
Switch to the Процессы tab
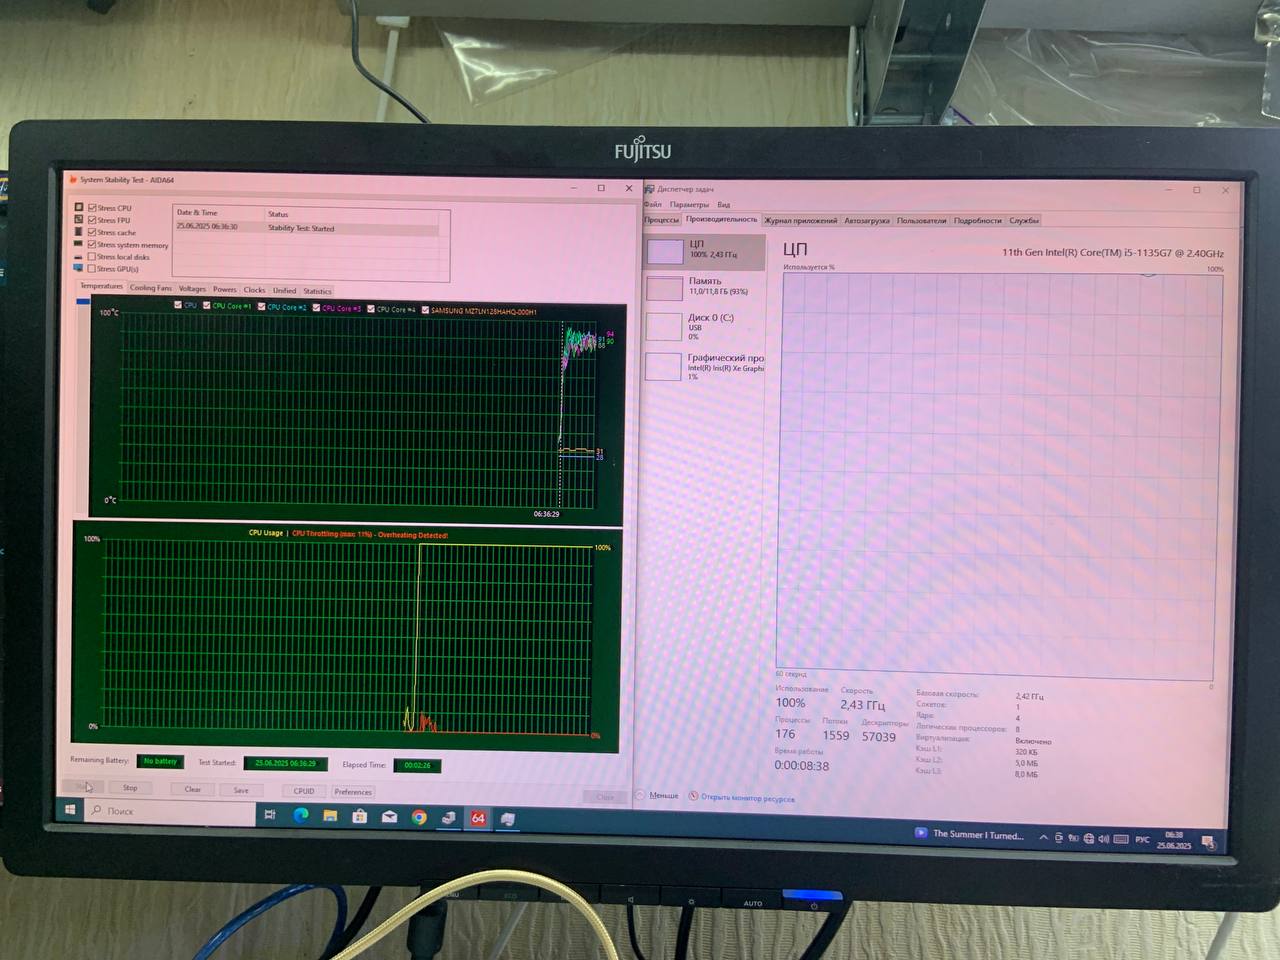point(661,219)
